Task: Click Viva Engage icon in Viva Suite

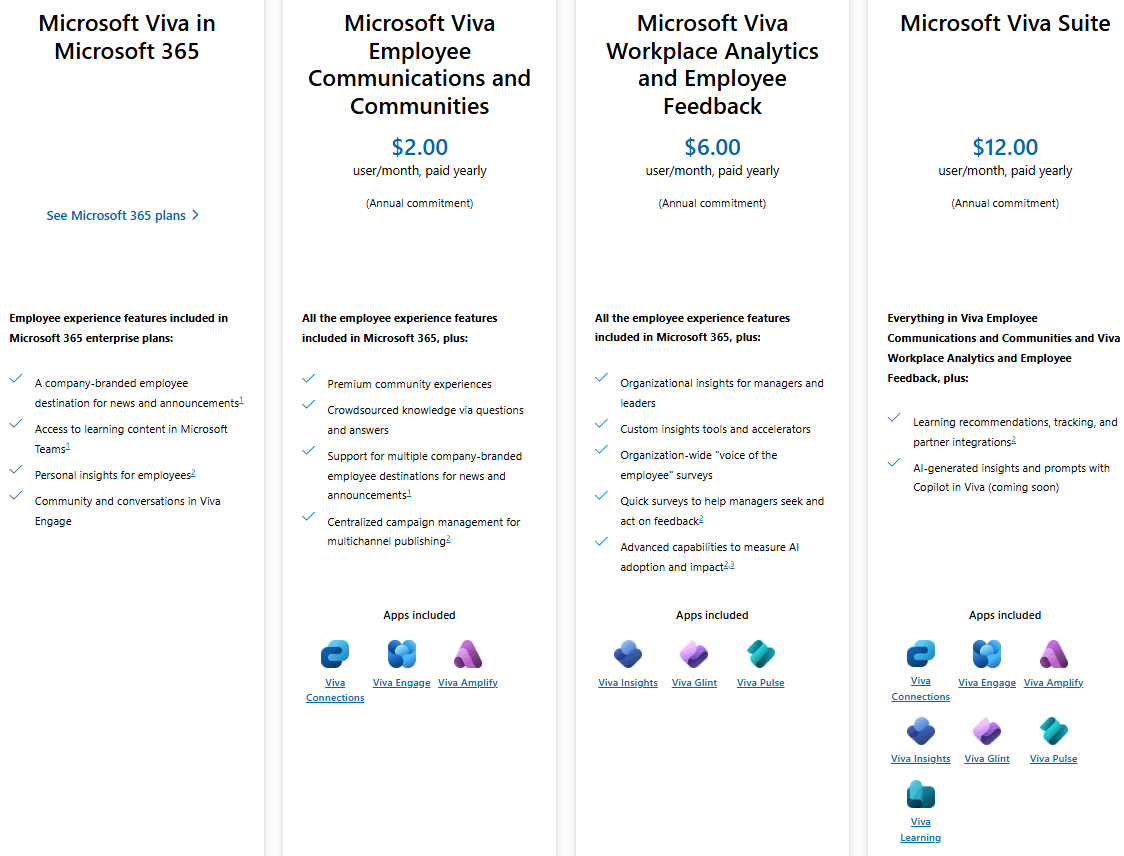Action: (x=987, y=654)
